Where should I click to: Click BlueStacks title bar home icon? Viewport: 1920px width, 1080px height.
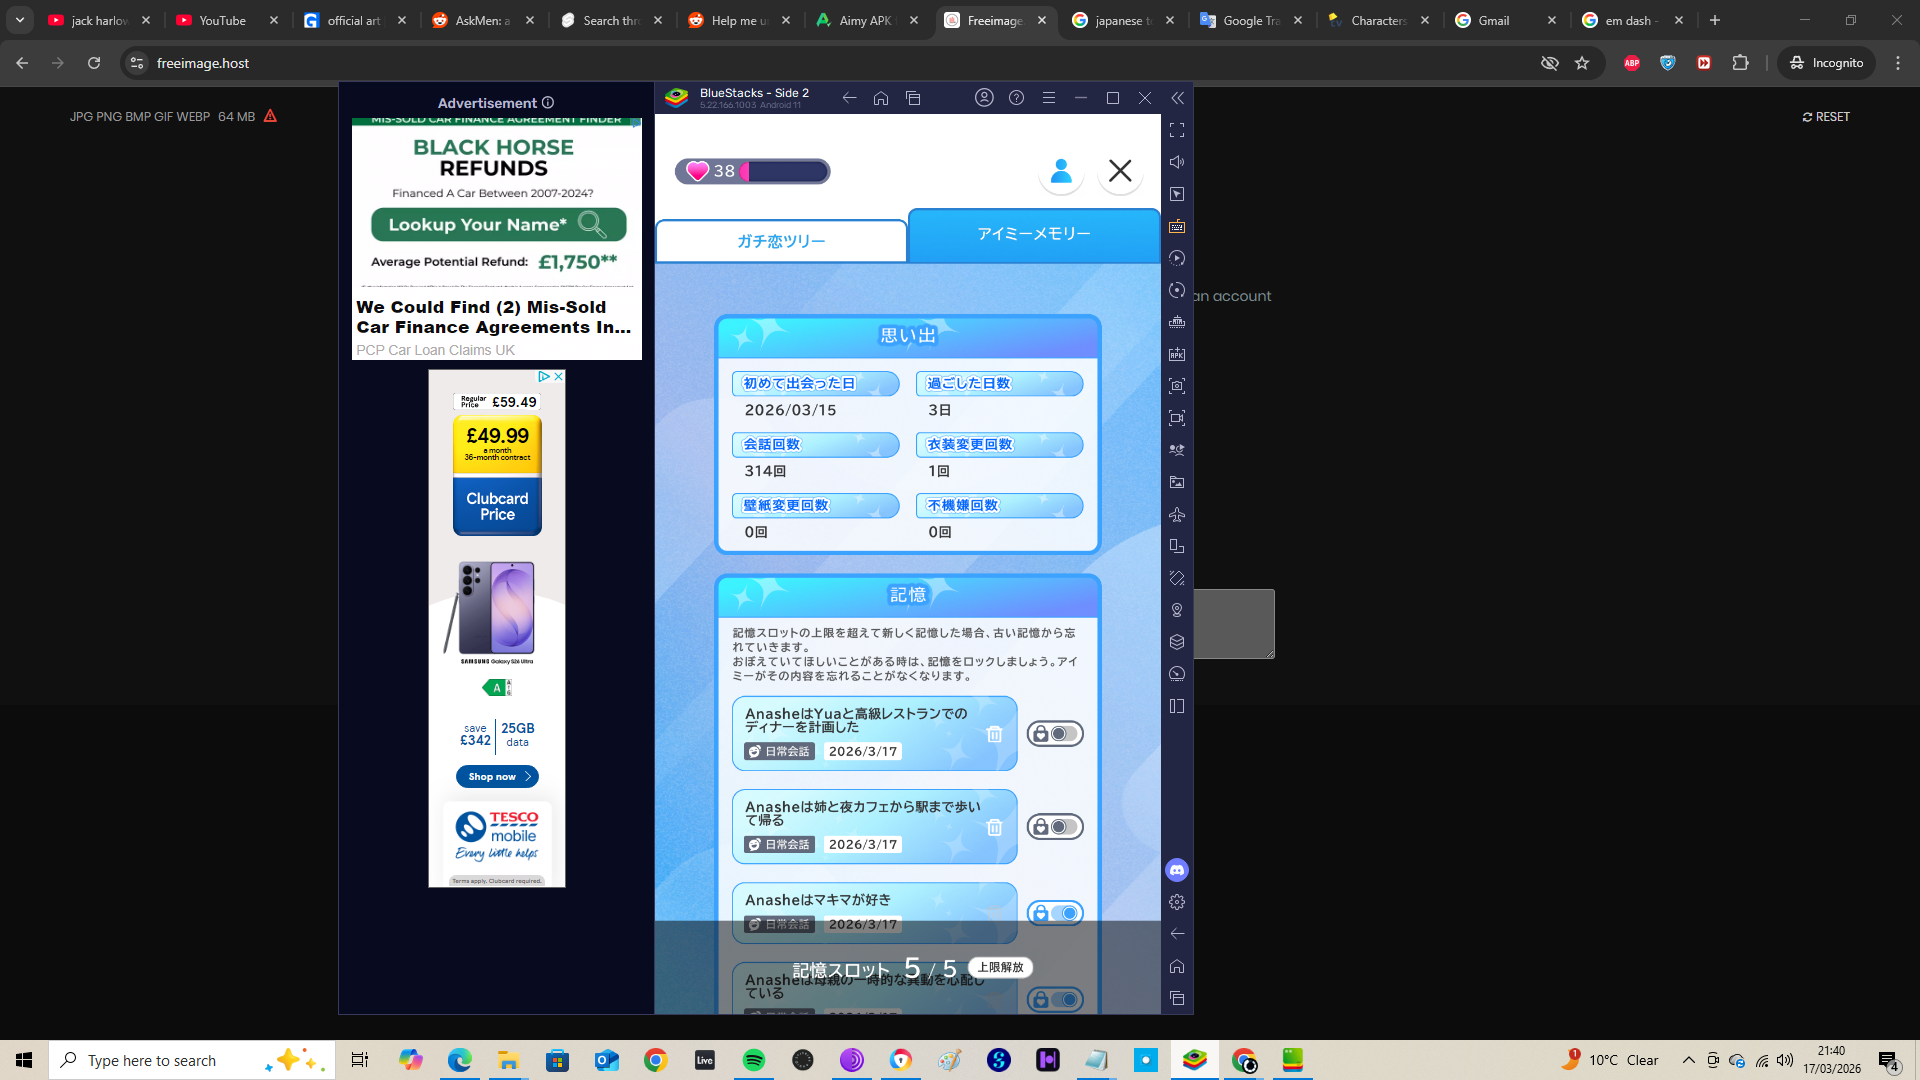[881, 98]
